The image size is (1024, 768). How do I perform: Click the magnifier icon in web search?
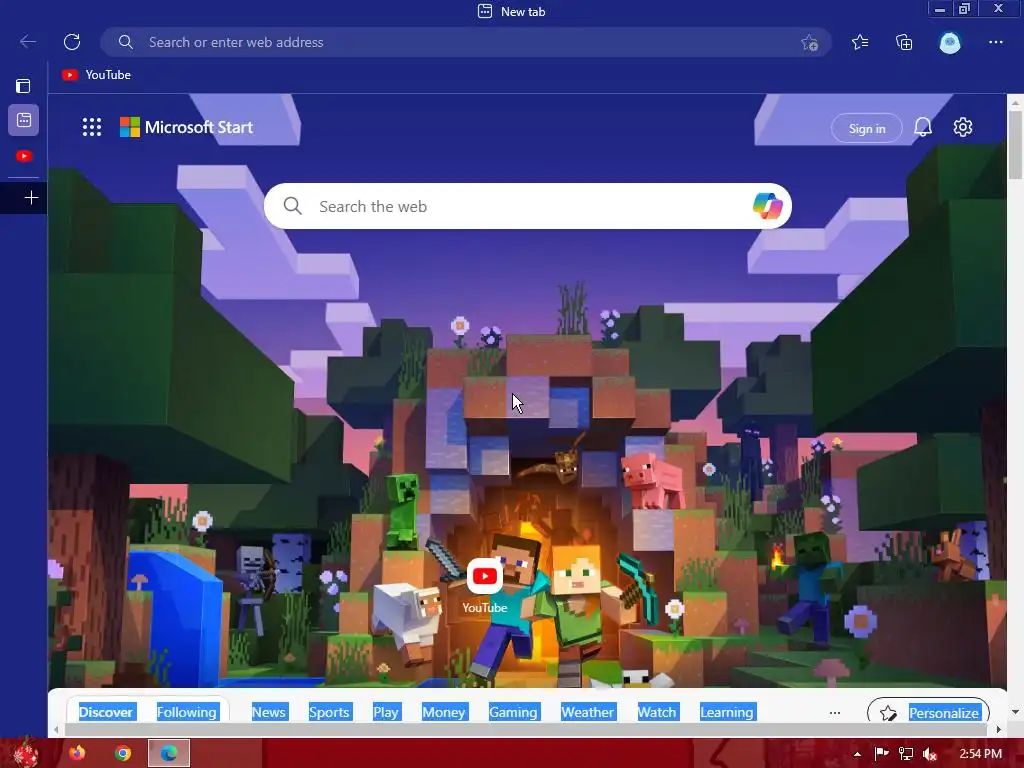click(x=293, y=206)
